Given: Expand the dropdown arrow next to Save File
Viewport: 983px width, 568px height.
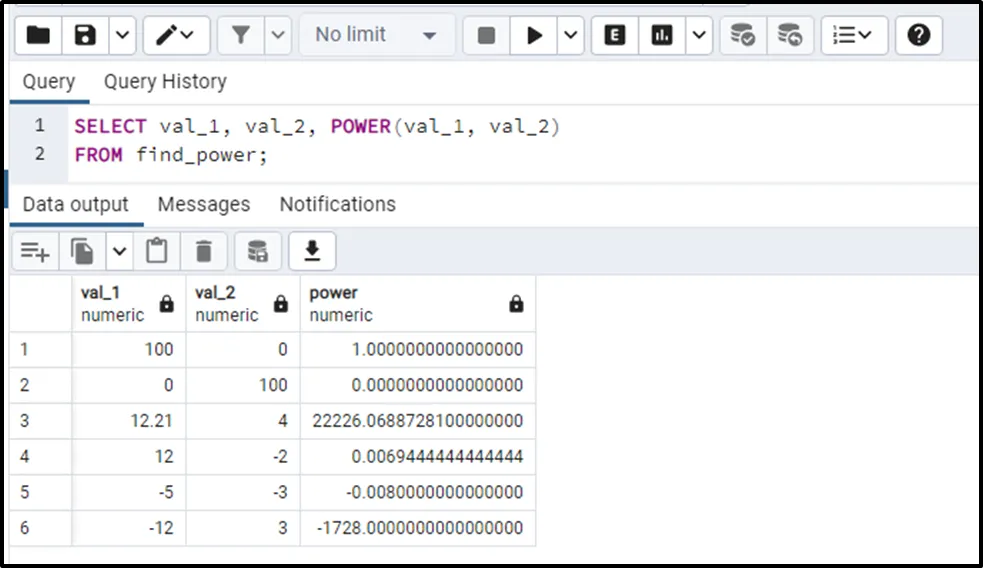Looking at the screenshot, I should tap(121, 36).
